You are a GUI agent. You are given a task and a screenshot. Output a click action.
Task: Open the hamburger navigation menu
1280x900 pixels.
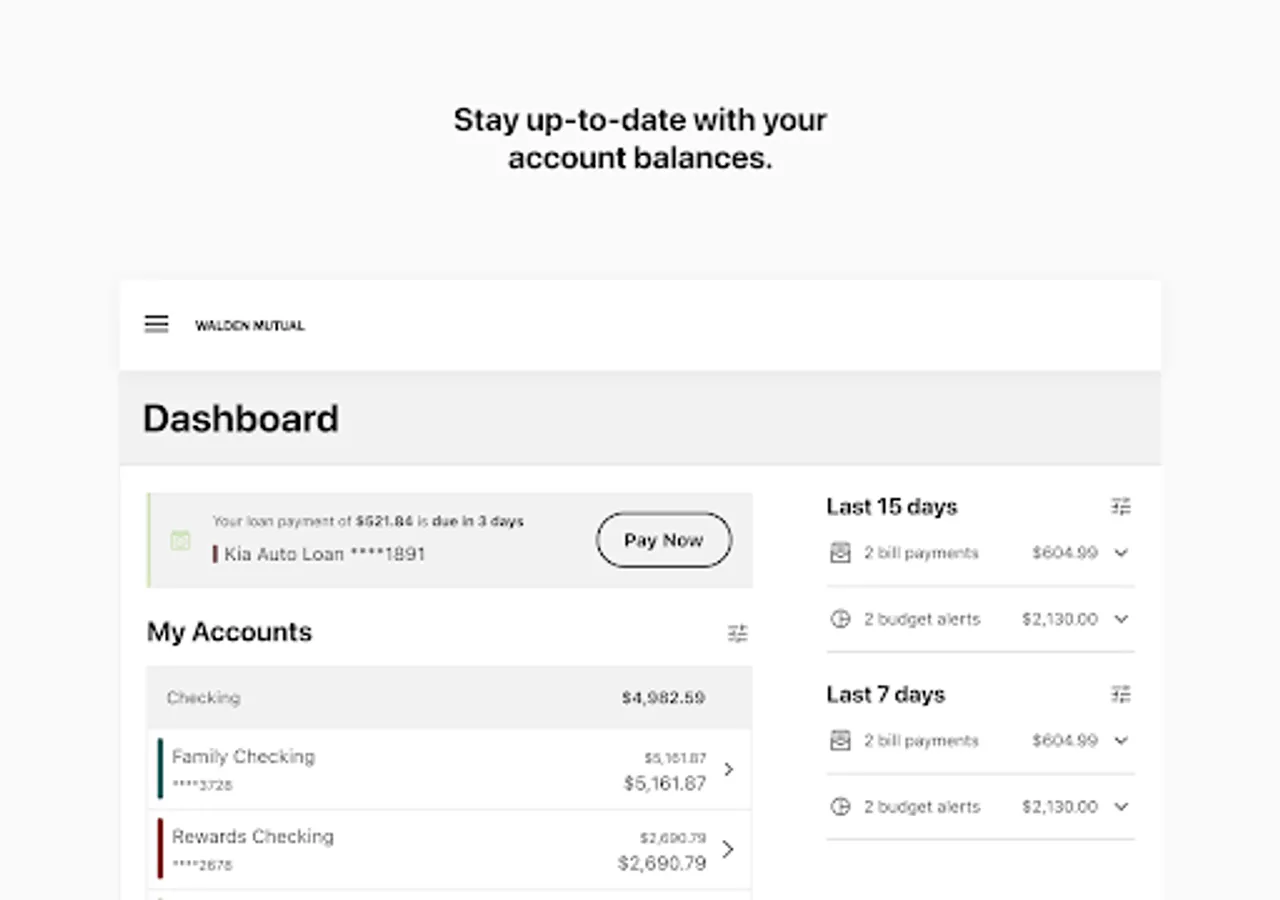(156, 324)
